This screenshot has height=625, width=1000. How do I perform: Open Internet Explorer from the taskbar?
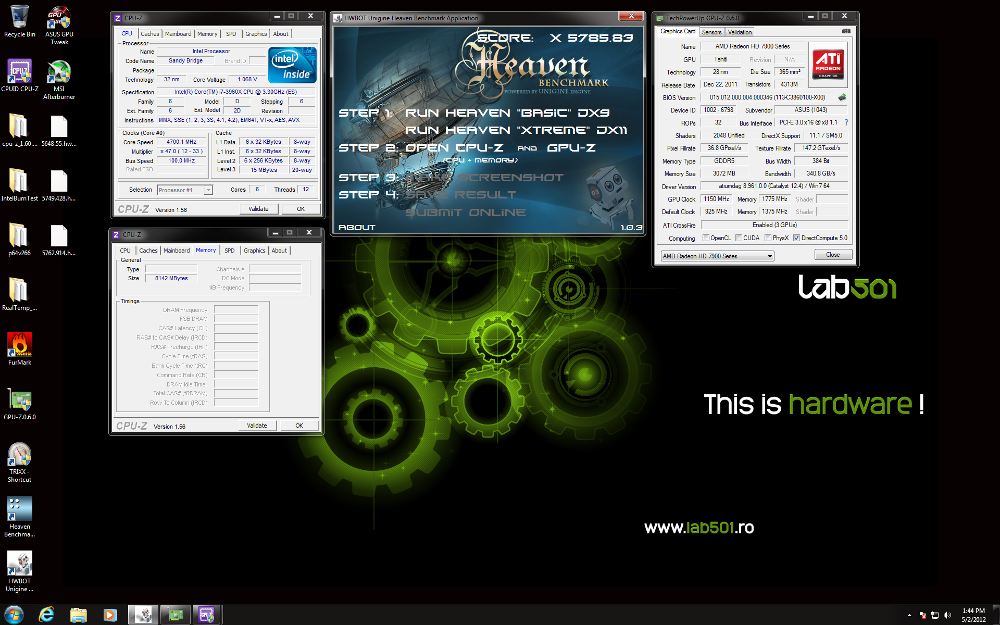tap(46, 614)
